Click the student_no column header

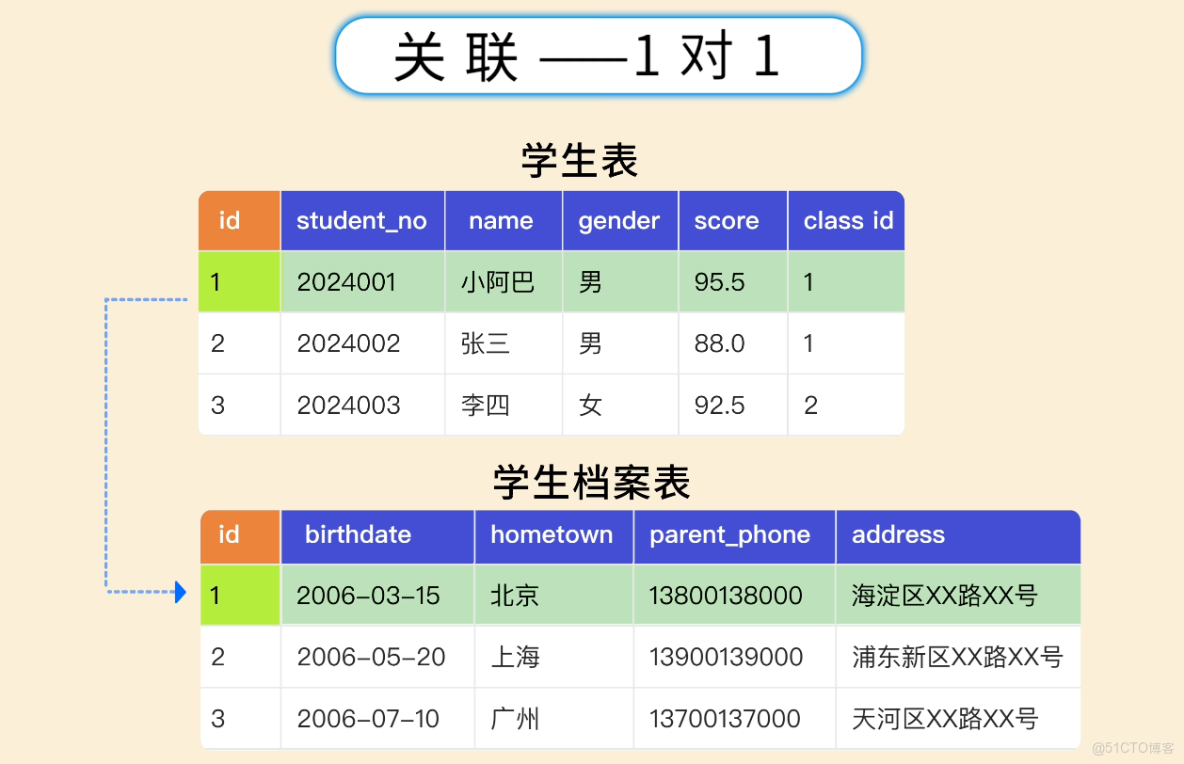tap(362, 220)
